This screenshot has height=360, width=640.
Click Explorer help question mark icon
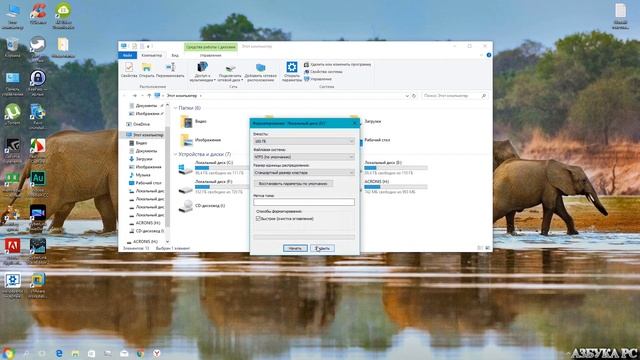(489, 55)
